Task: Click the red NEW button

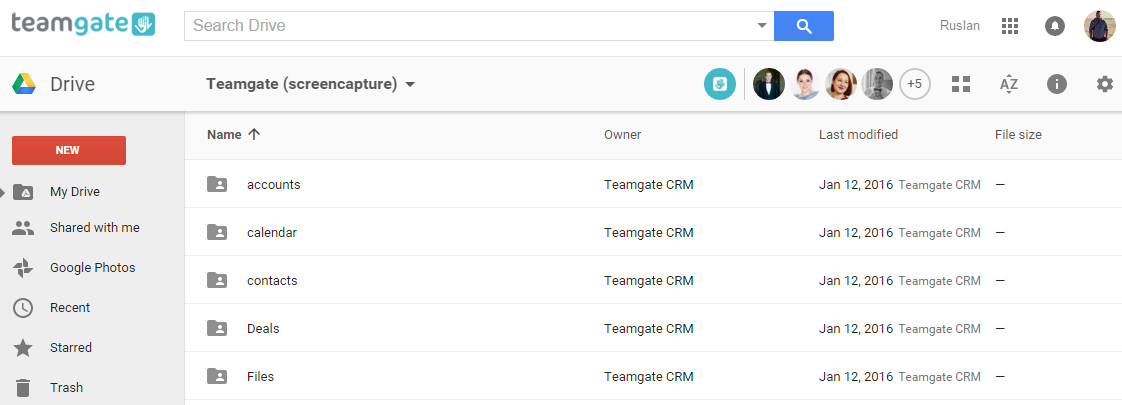Action: [x=69, y=150]
